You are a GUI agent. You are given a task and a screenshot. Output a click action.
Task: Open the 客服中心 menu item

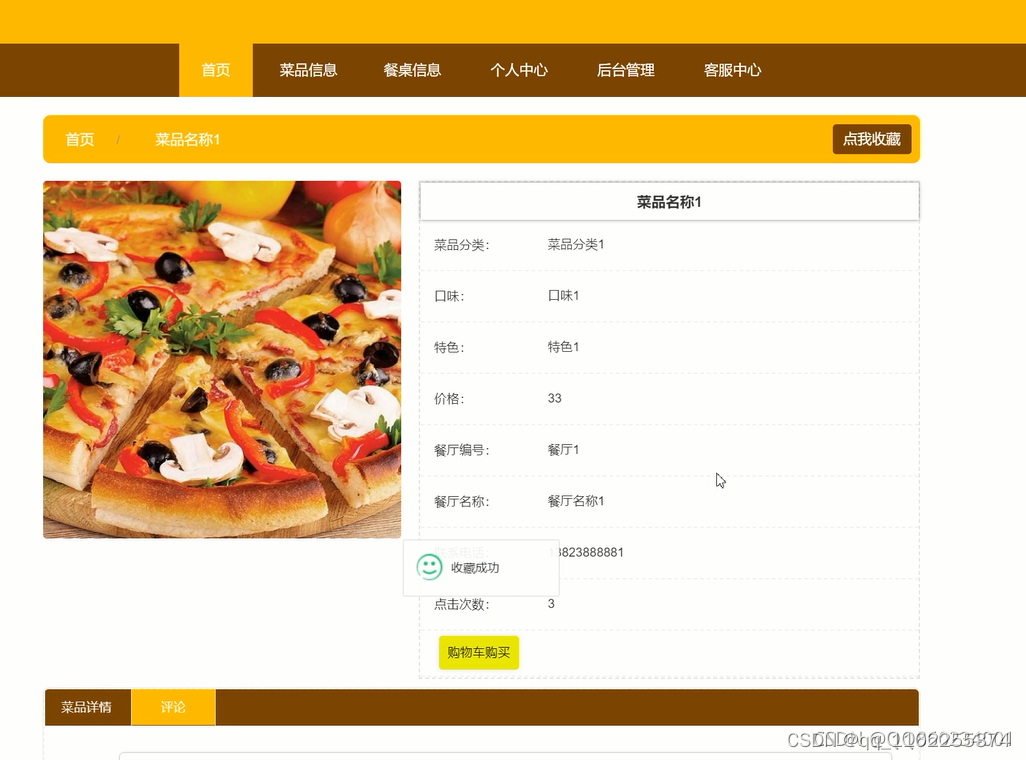click(732, 70)
